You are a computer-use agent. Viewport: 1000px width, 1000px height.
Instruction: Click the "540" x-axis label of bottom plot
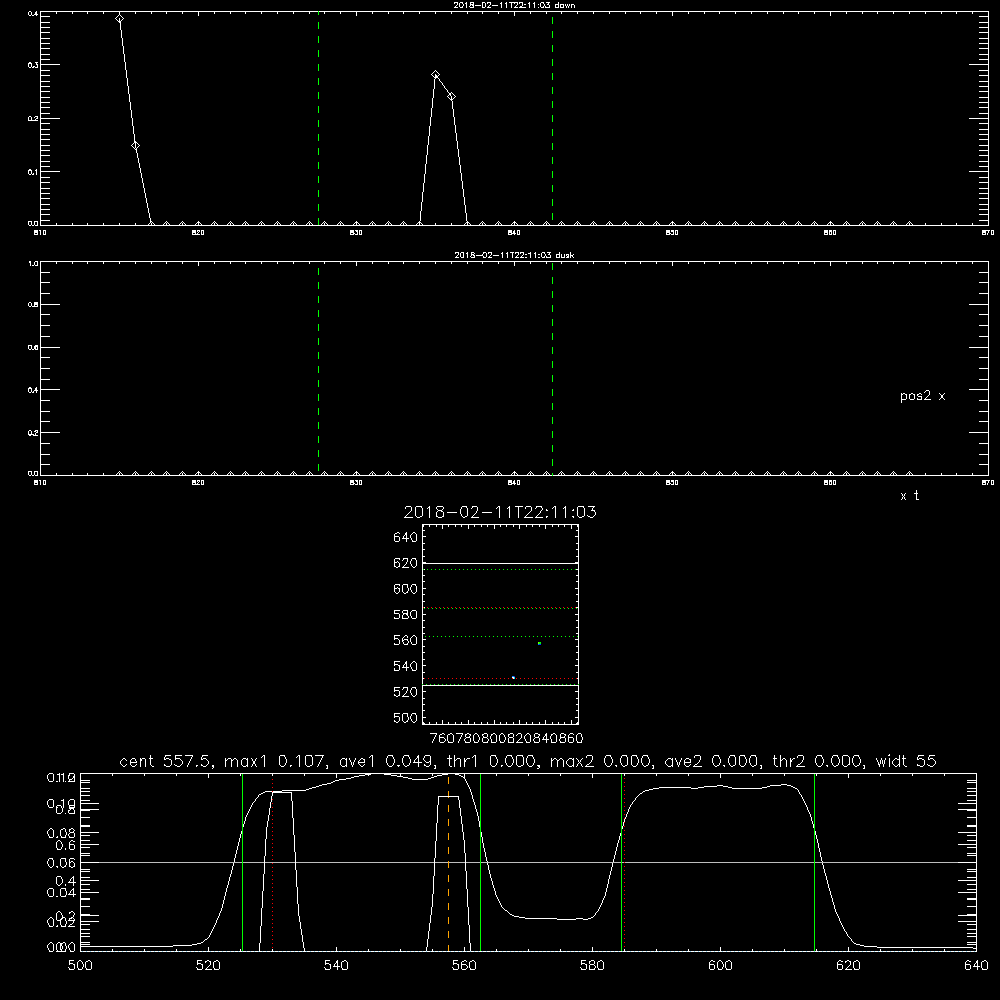pos(336,966)
